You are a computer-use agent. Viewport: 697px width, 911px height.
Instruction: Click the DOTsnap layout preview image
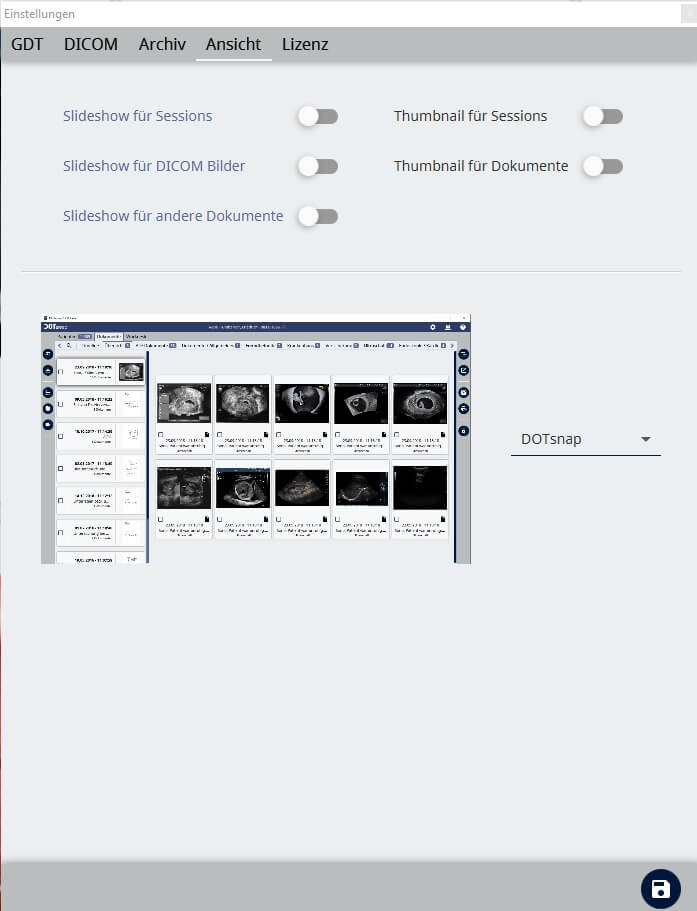[256, 439]
